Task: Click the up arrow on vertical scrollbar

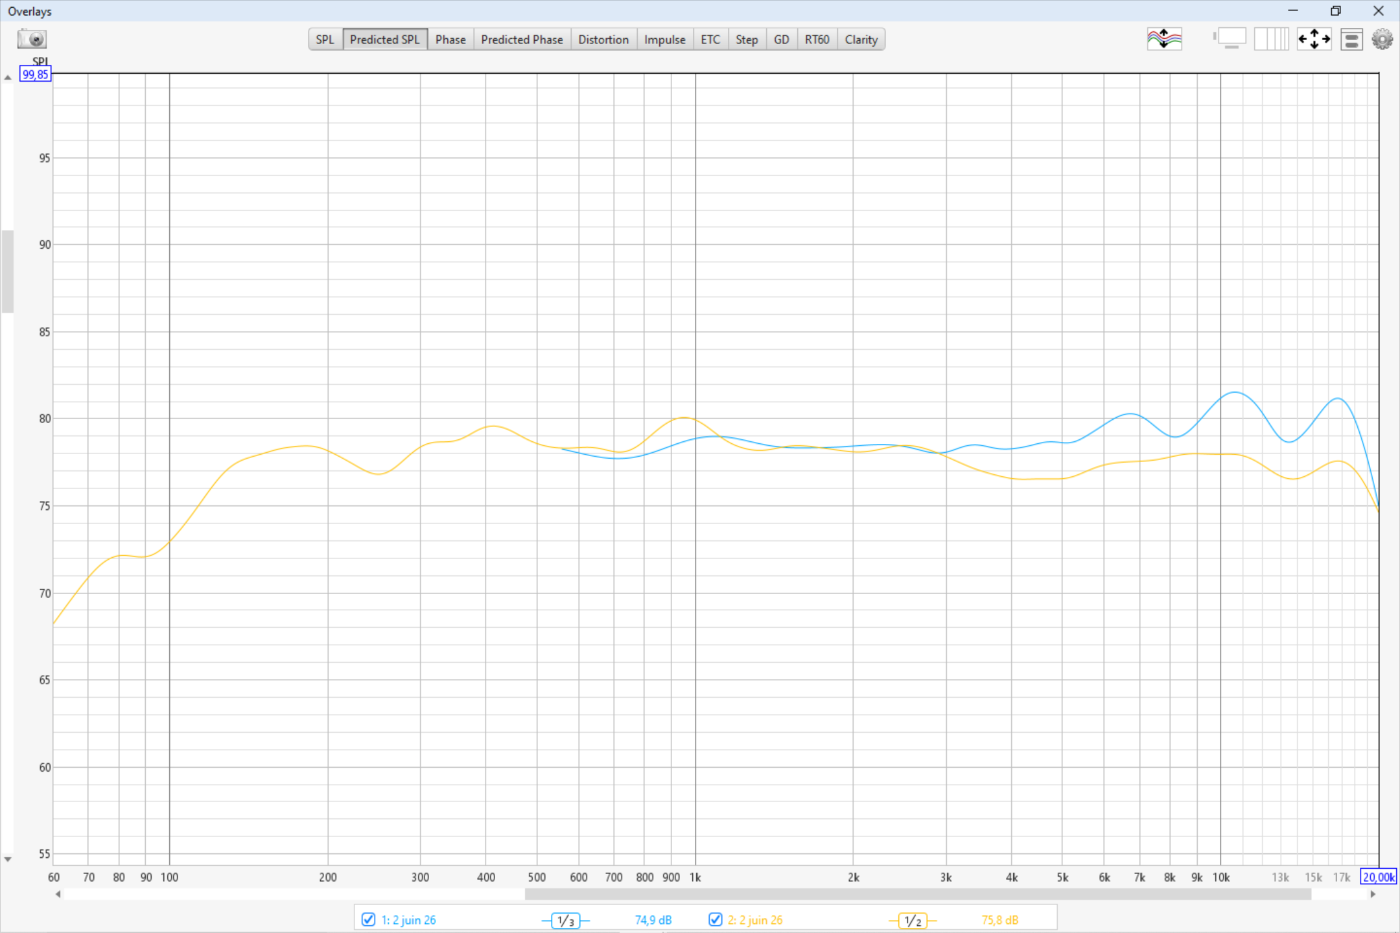Action: point(8,77)
